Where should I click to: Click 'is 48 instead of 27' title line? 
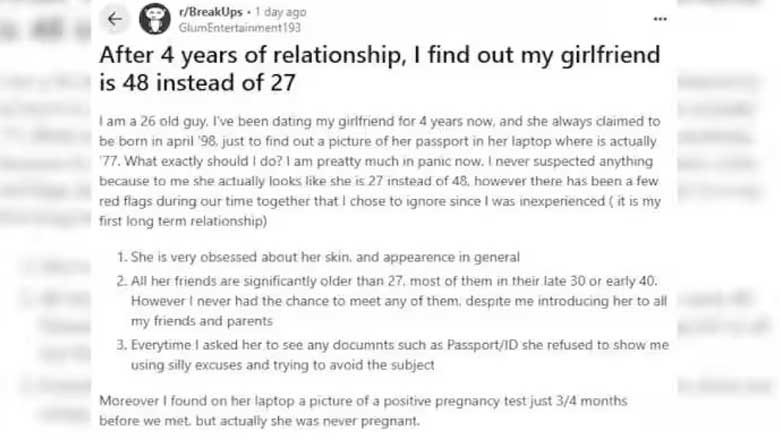197,83
